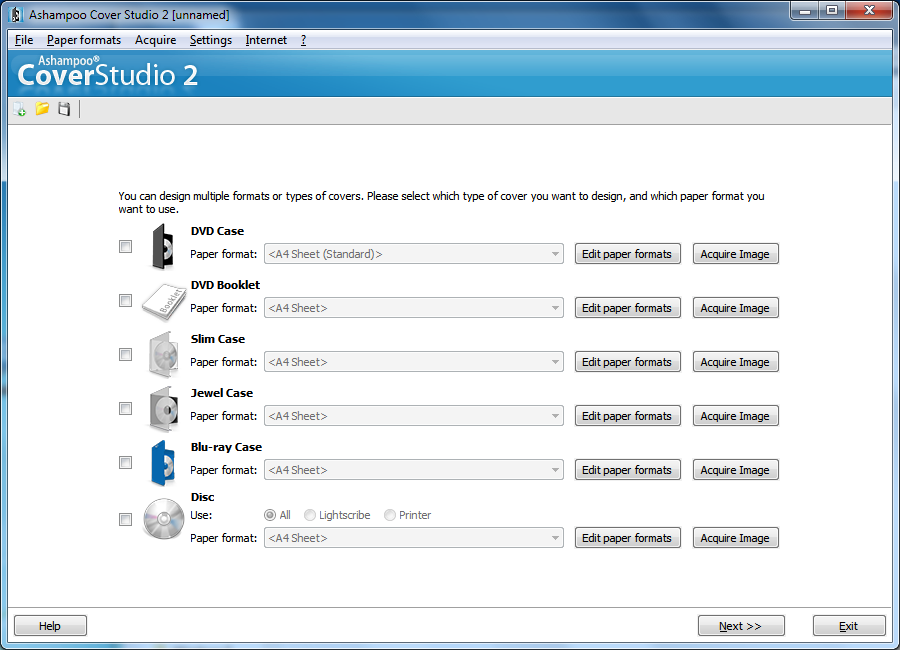This screenshot has width=900, height=650.
Task: Click Acquire Image for DVD Case
Action: click(735, 254)
